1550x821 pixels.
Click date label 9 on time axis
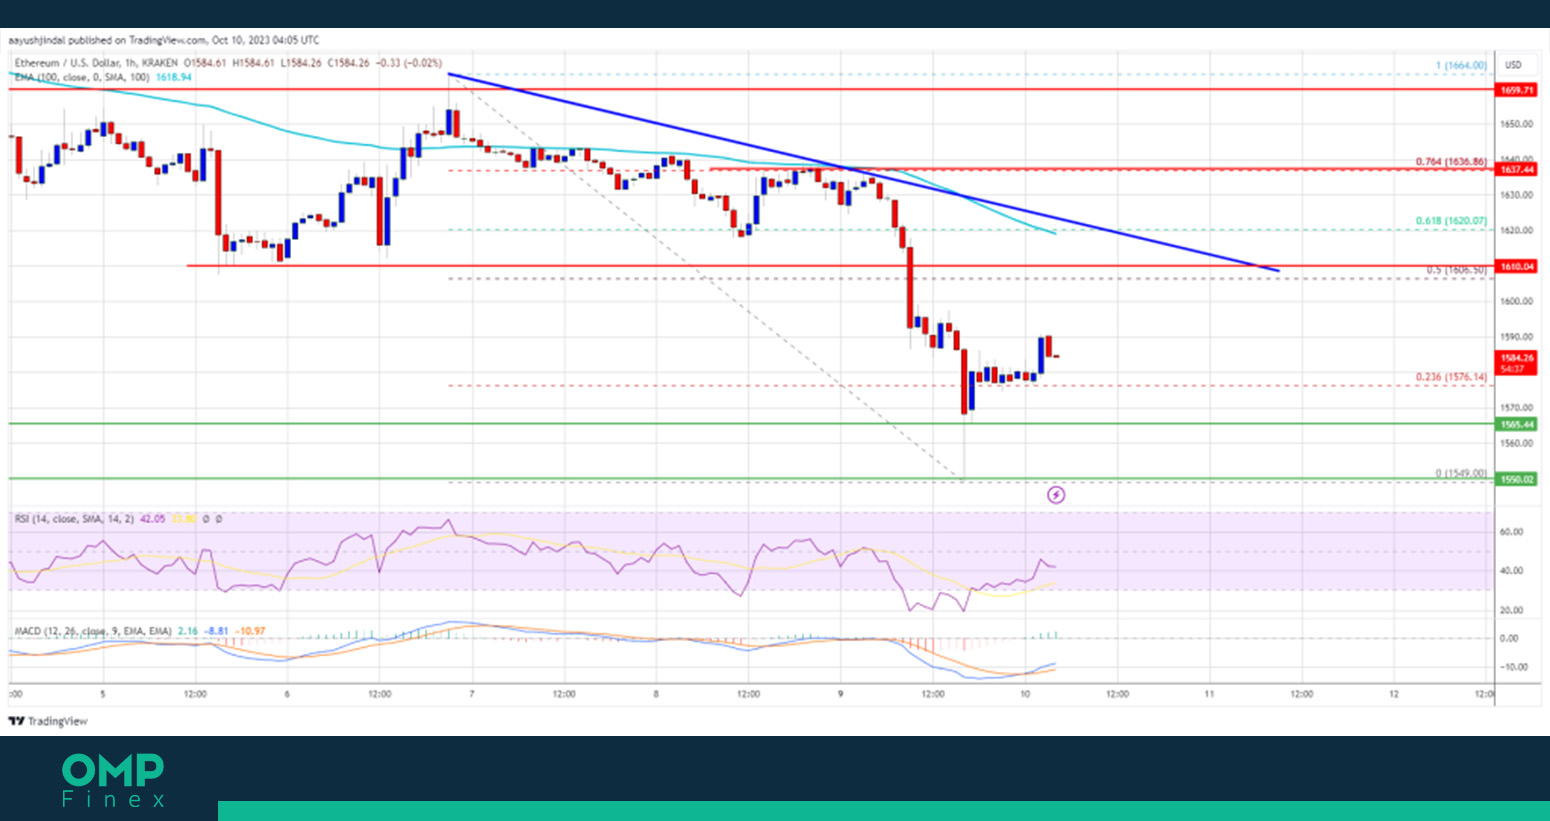[x=840, y=694]
